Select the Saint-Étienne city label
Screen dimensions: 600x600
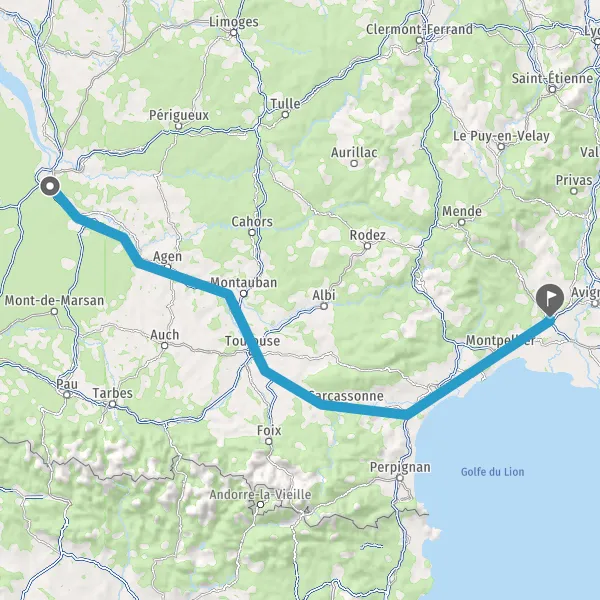pyautogui.click(x=553, y=78)
